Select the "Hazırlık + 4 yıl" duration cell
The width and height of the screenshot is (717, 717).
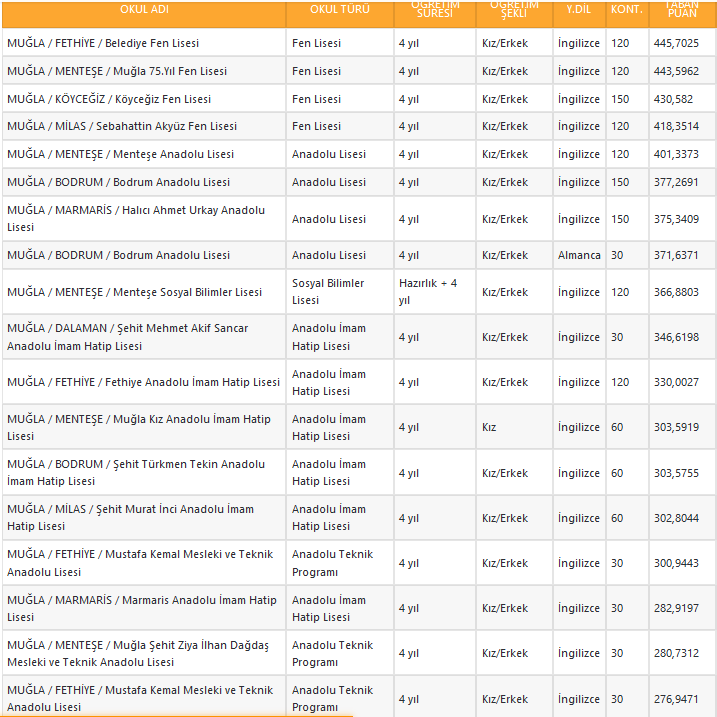click(427, 292)
